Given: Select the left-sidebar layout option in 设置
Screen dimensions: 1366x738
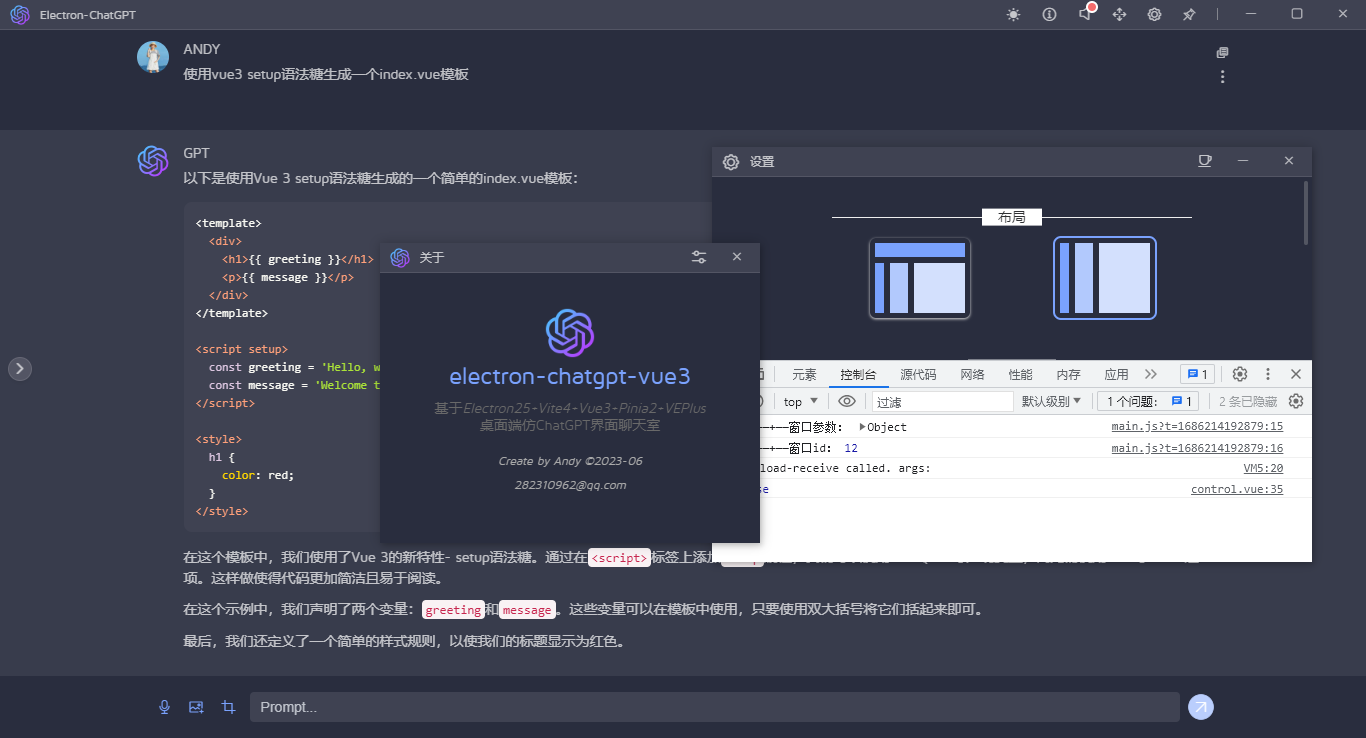Looking at the screenshot, I should [x=919, y=277].
